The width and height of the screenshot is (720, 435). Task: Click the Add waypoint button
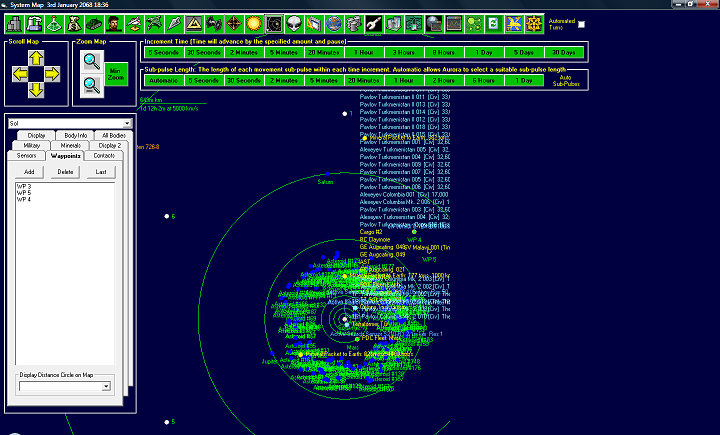tap(29, 172)
